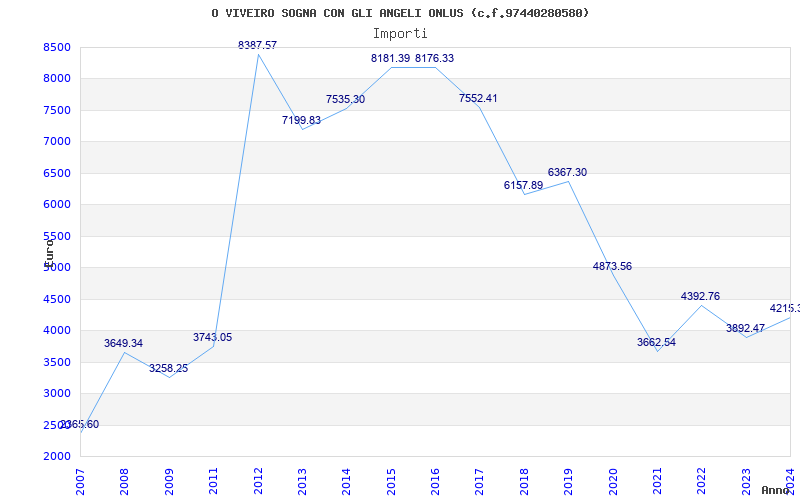Click x-axis year label 2011
This screenshot has width=800, height=500.
click(x=213, y=482)
